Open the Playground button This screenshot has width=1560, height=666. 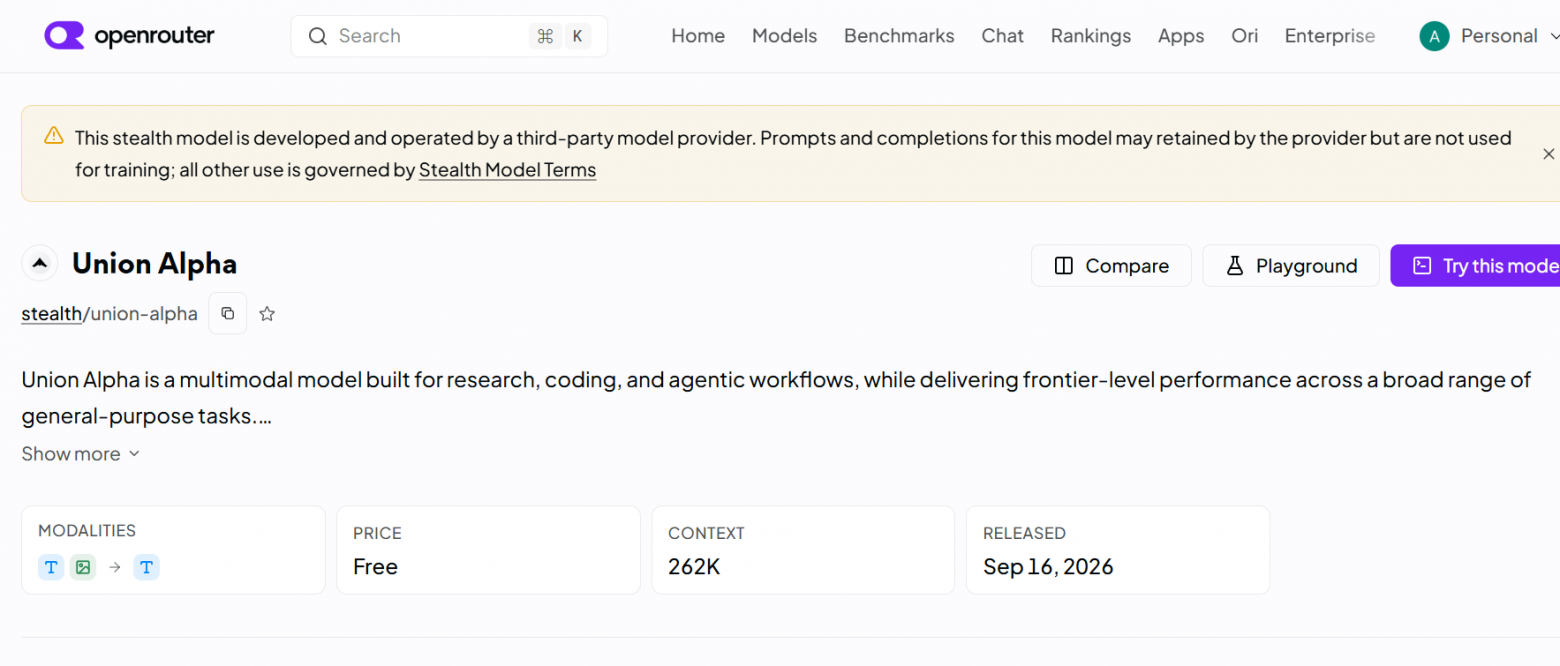pyautogui.click(x=1291, y=266)
